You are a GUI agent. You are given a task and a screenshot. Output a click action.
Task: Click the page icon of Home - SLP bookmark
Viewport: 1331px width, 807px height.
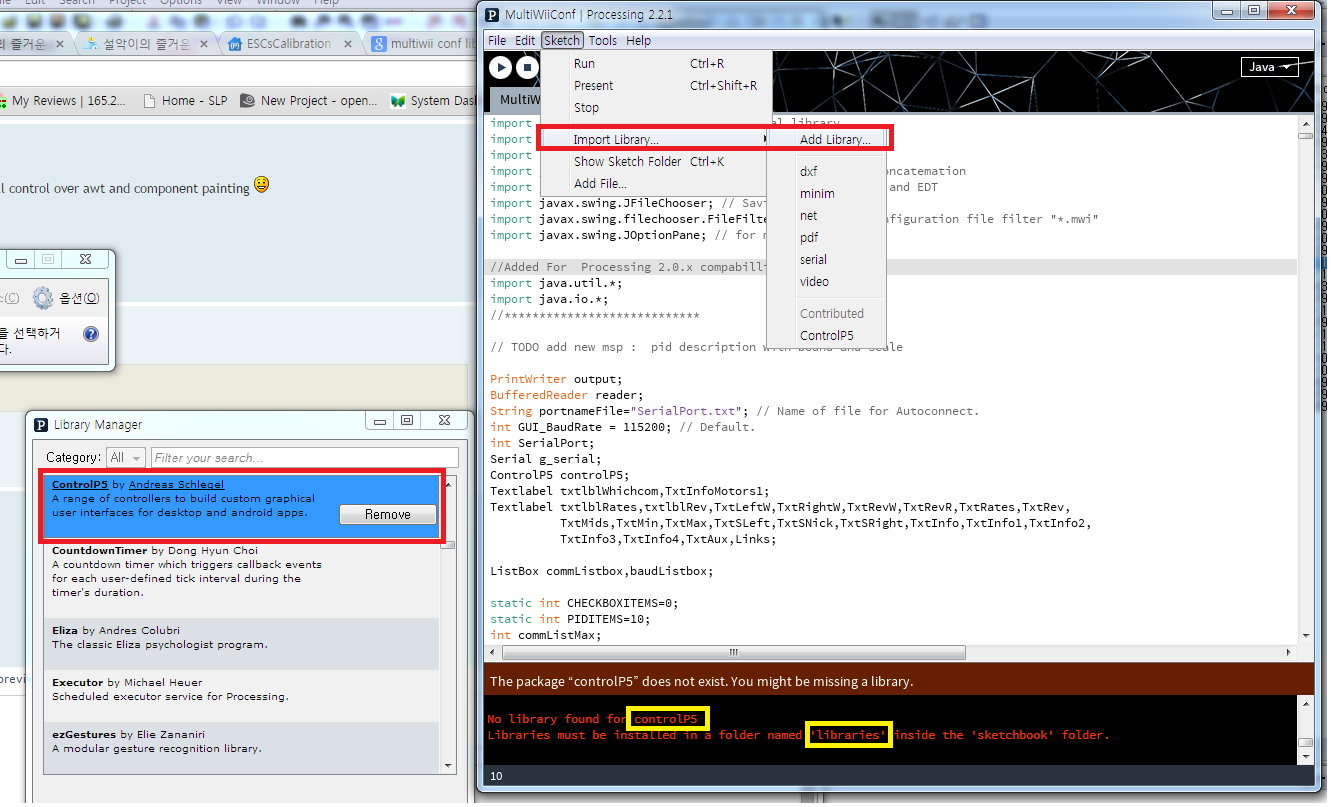[x=150, y=100]
